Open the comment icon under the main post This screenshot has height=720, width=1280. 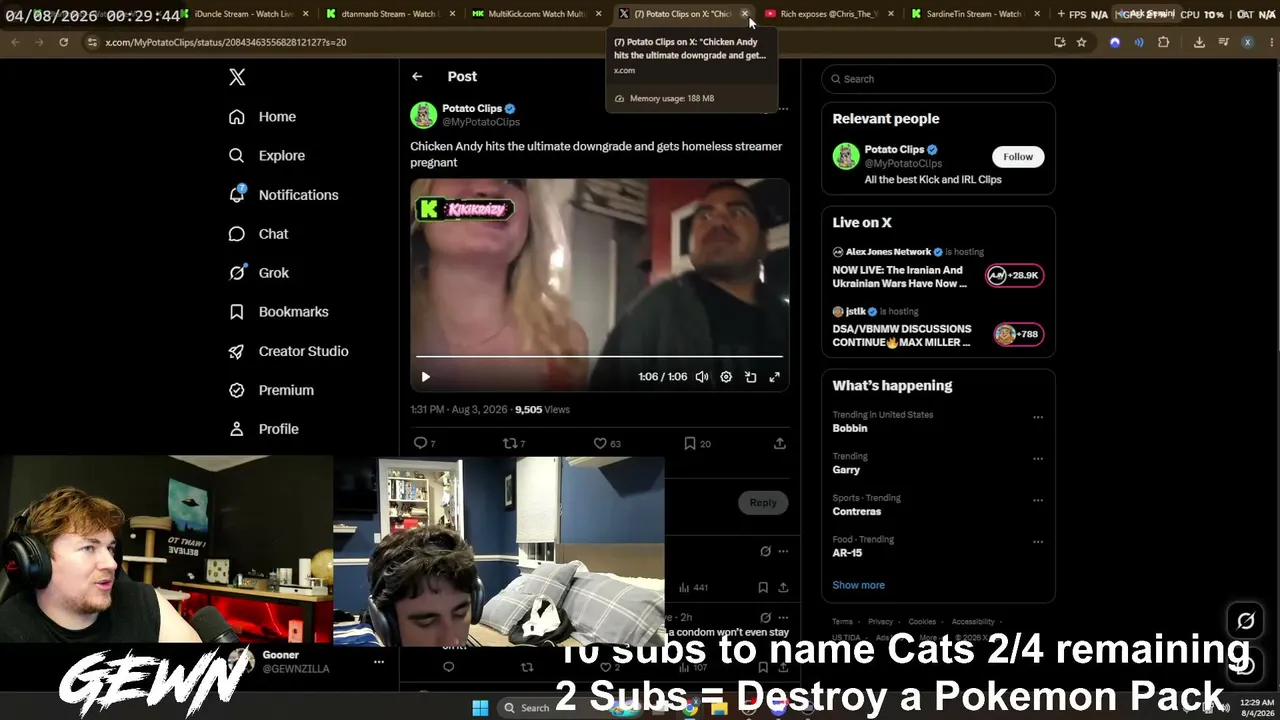click(x=420, y=443)
